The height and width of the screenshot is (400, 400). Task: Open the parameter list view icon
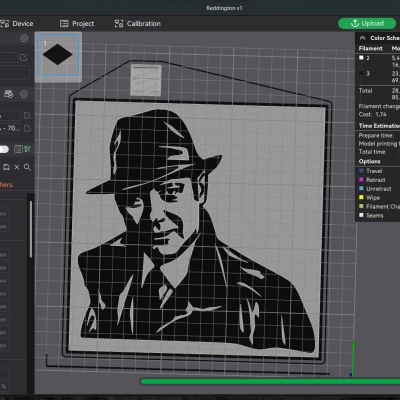[x=18, y=149]
